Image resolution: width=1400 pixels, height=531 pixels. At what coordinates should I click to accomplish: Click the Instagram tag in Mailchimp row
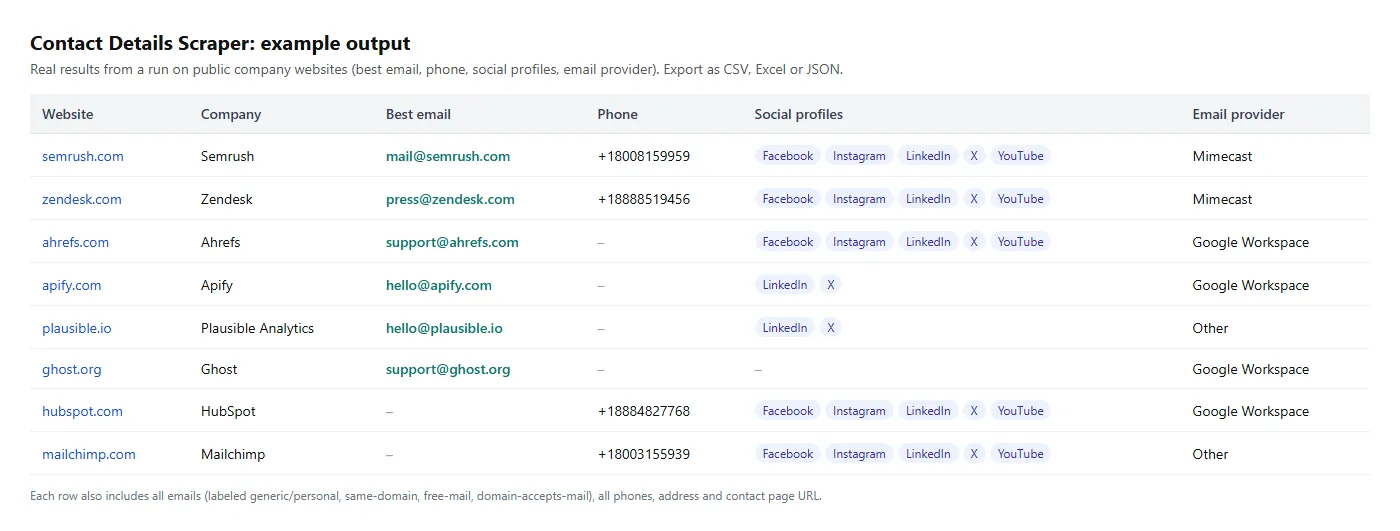859,454
